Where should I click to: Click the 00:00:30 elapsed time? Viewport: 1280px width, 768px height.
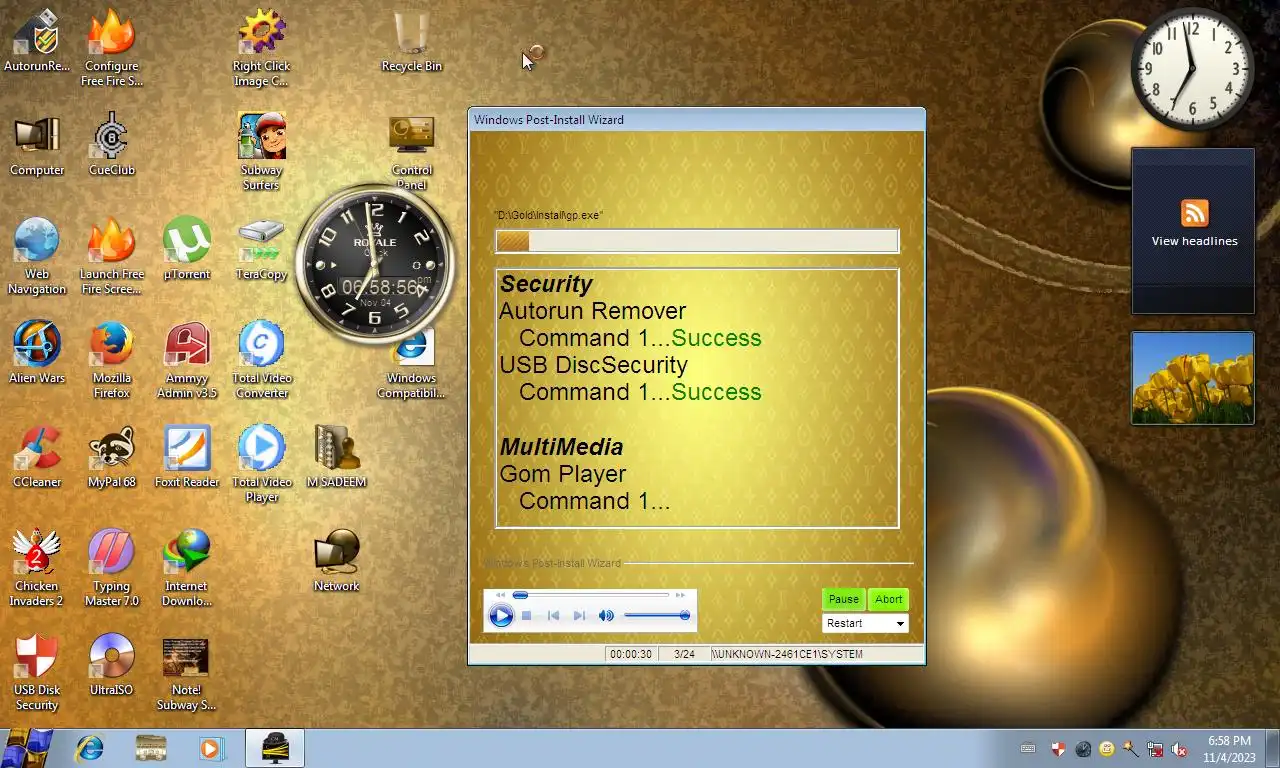coord(631,654)
